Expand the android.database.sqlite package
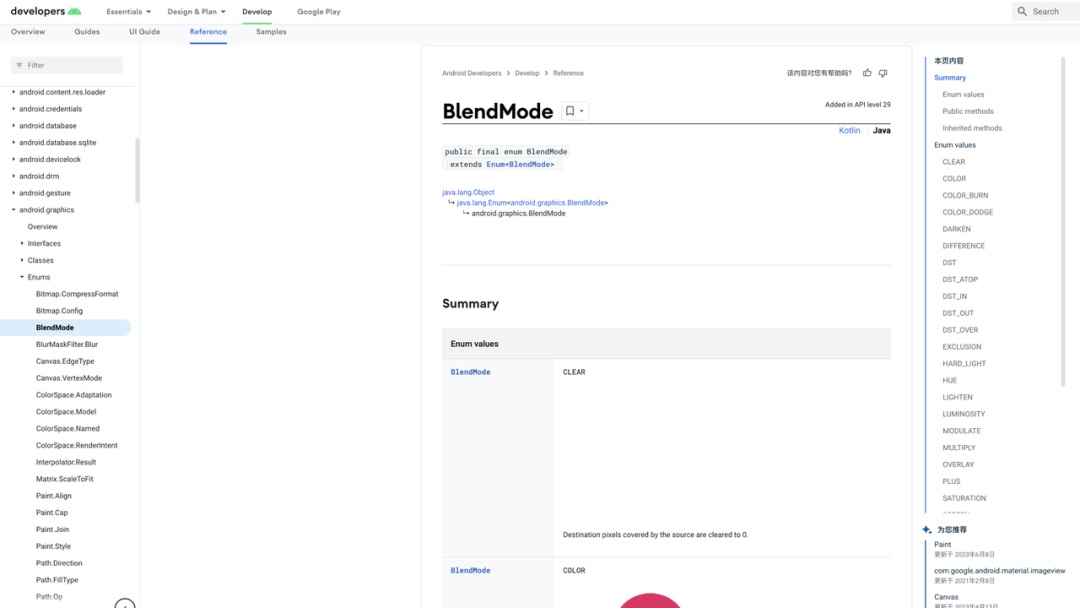The image size is (1080, 608). [13, 143]
